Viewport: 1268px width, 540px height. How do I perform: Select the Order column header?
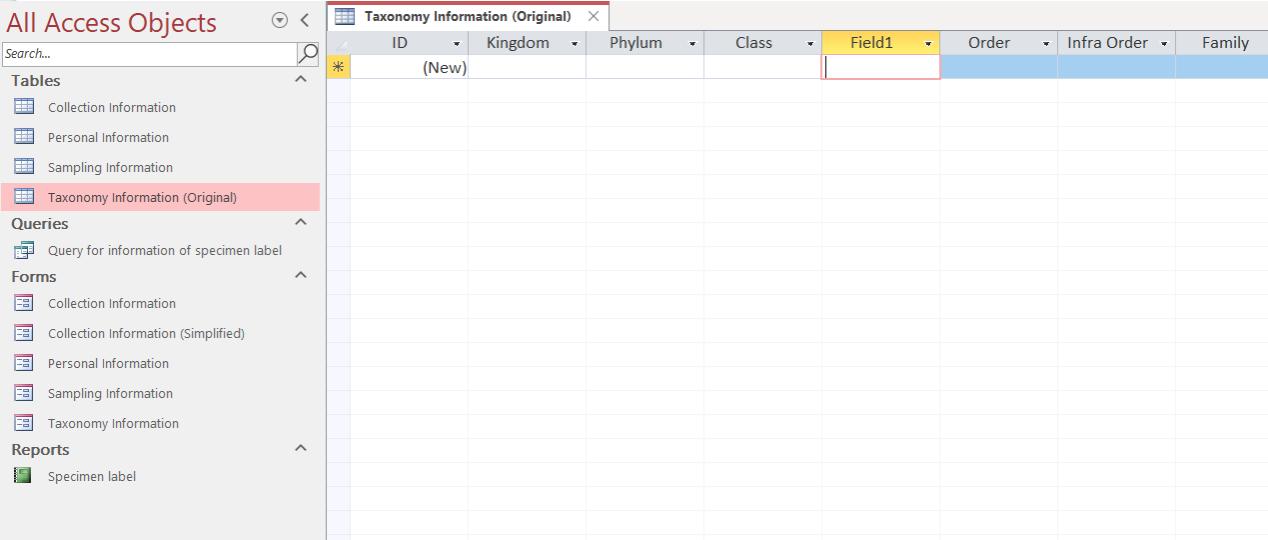(x=999, y=43)
